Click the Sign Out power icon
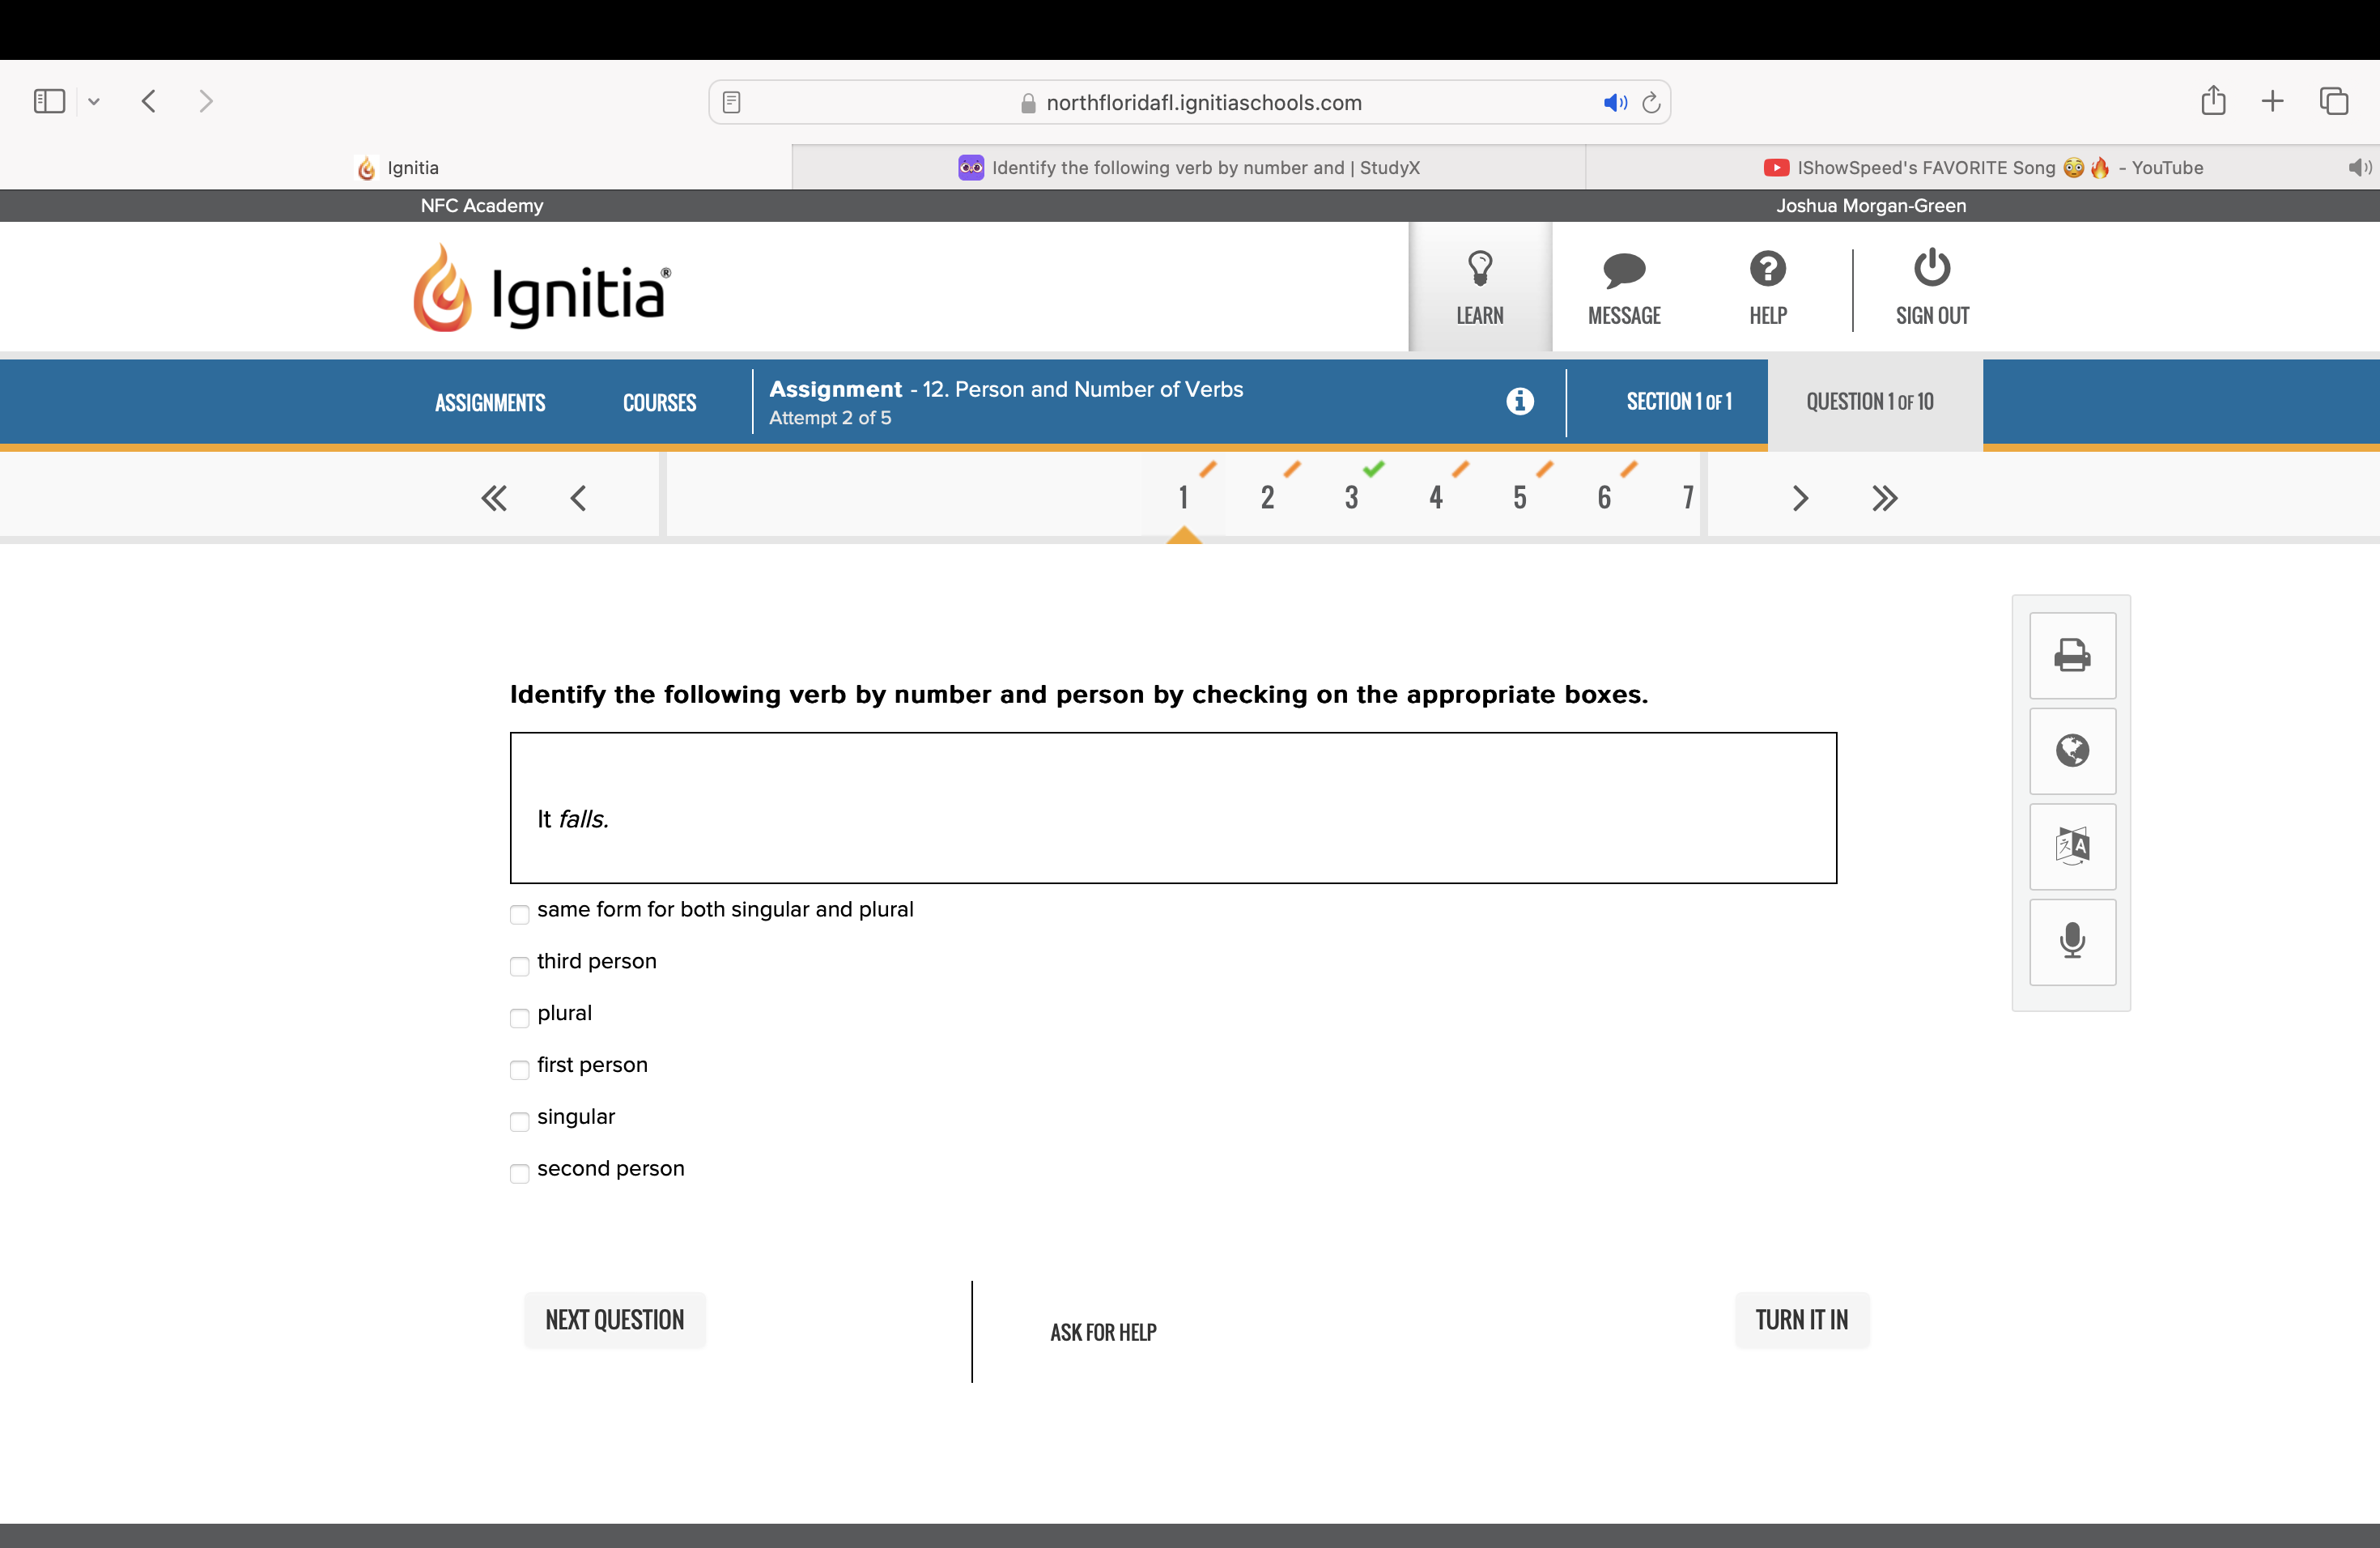 (x=1931, y=287)
